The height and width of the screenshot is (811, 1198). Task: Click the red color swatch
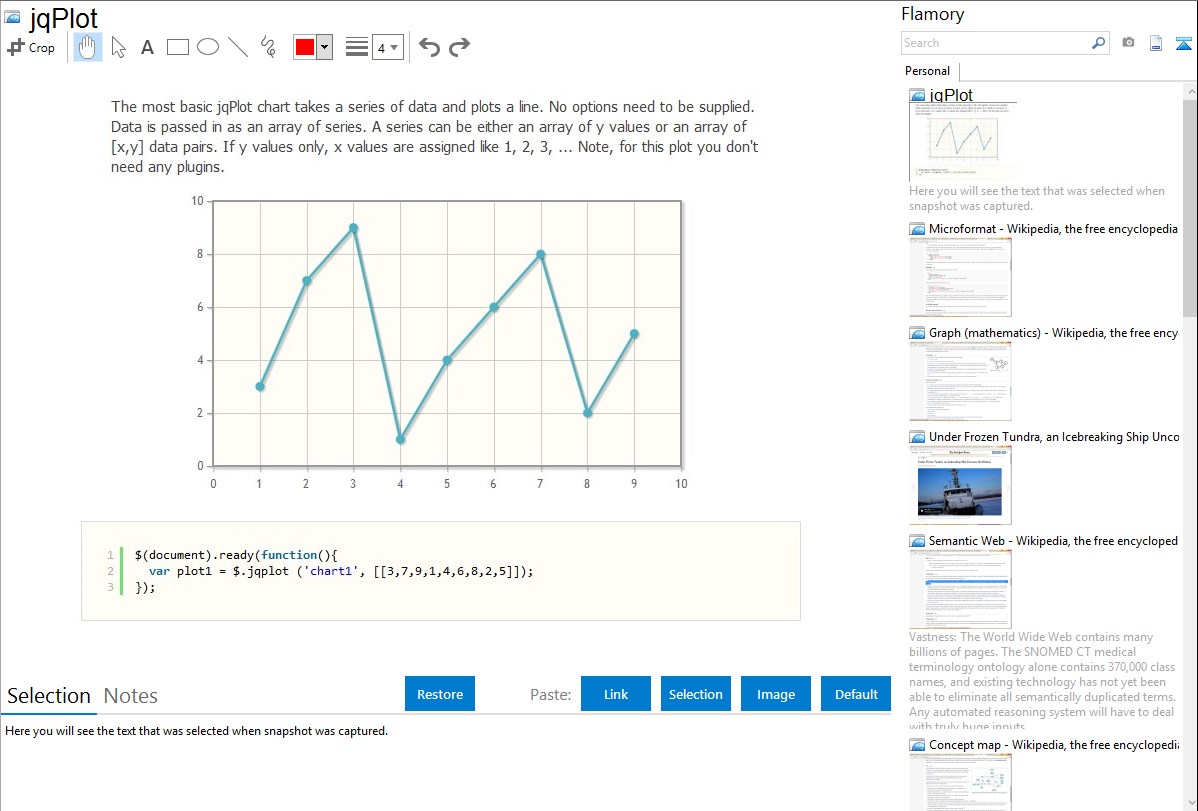click(x=305, y=47)
